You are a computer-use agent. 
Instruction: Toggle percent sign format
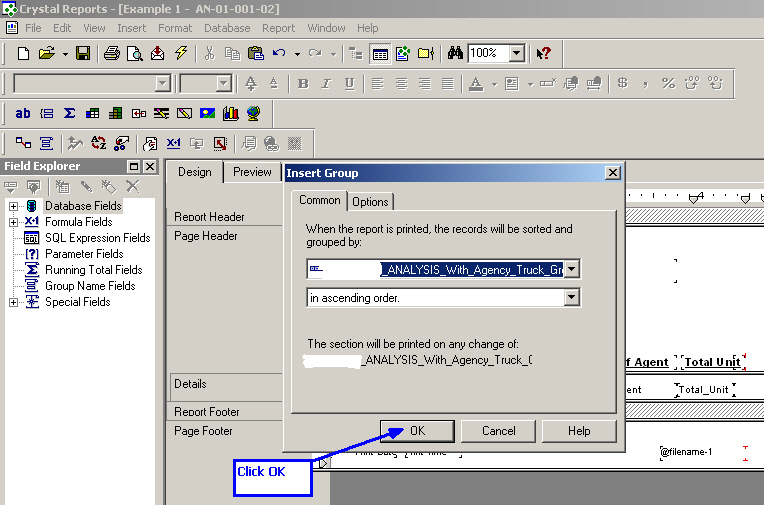tap(668, 83)
